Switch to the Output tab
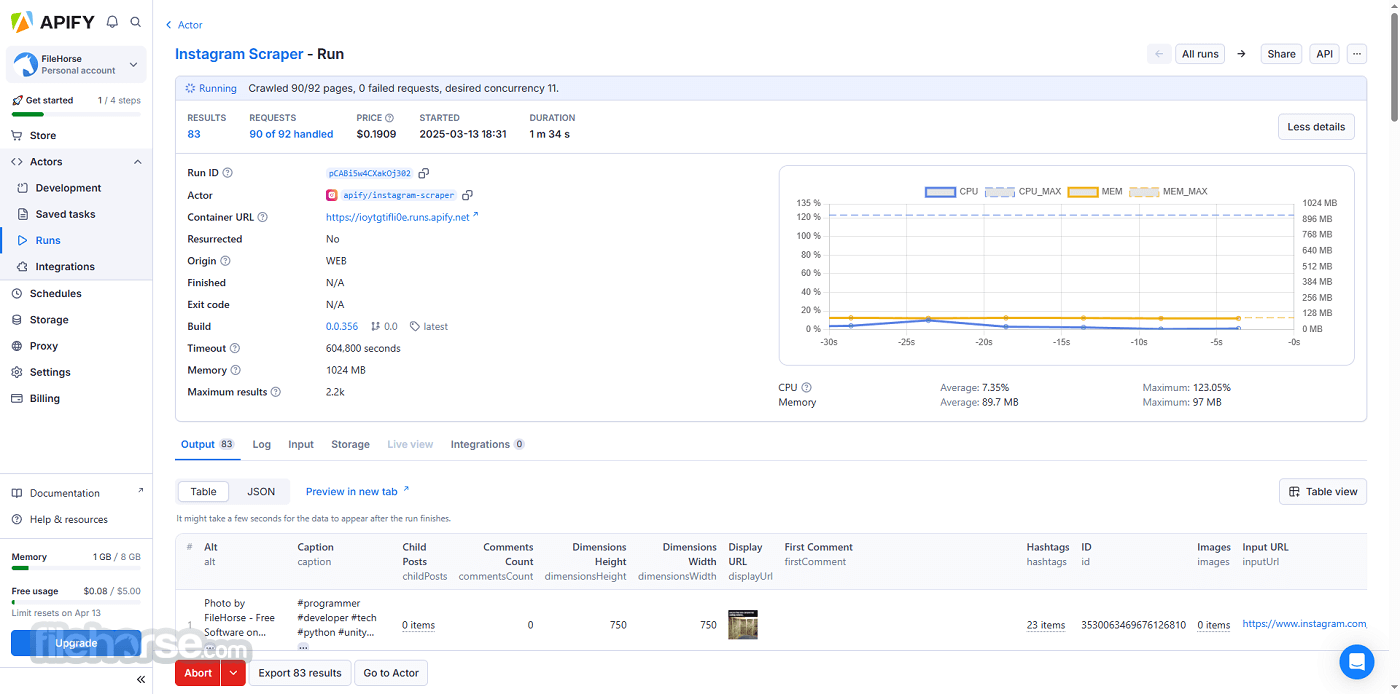 (x=207, y=444)
